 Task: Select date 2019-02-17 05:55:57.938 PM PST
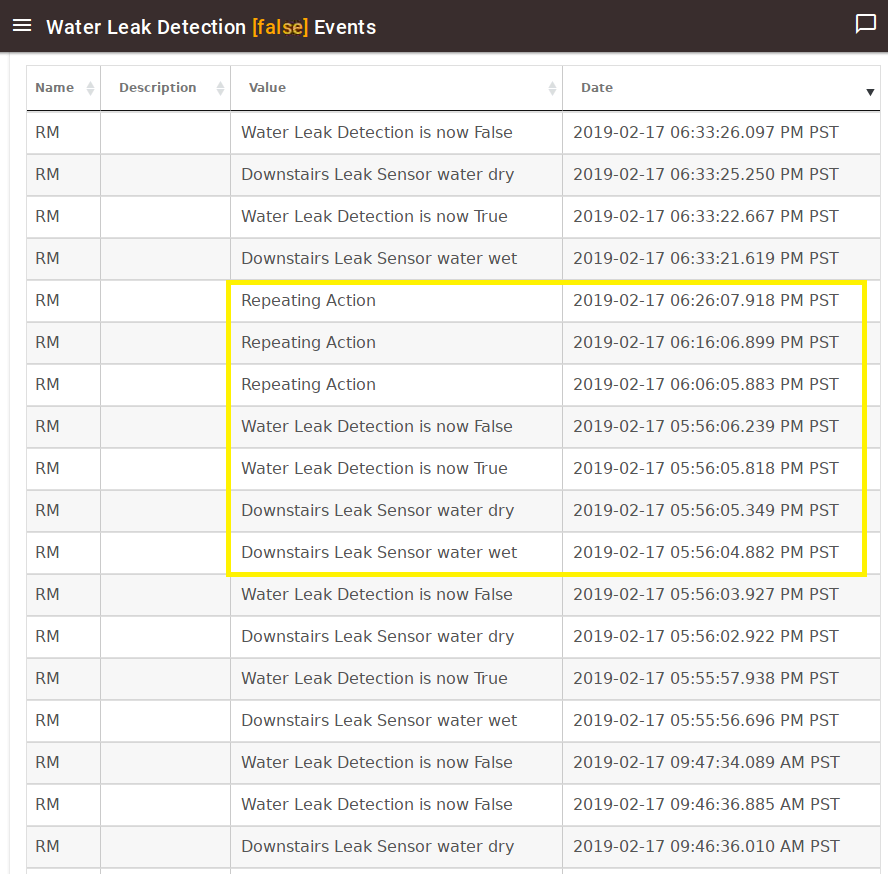pos(706,678)
